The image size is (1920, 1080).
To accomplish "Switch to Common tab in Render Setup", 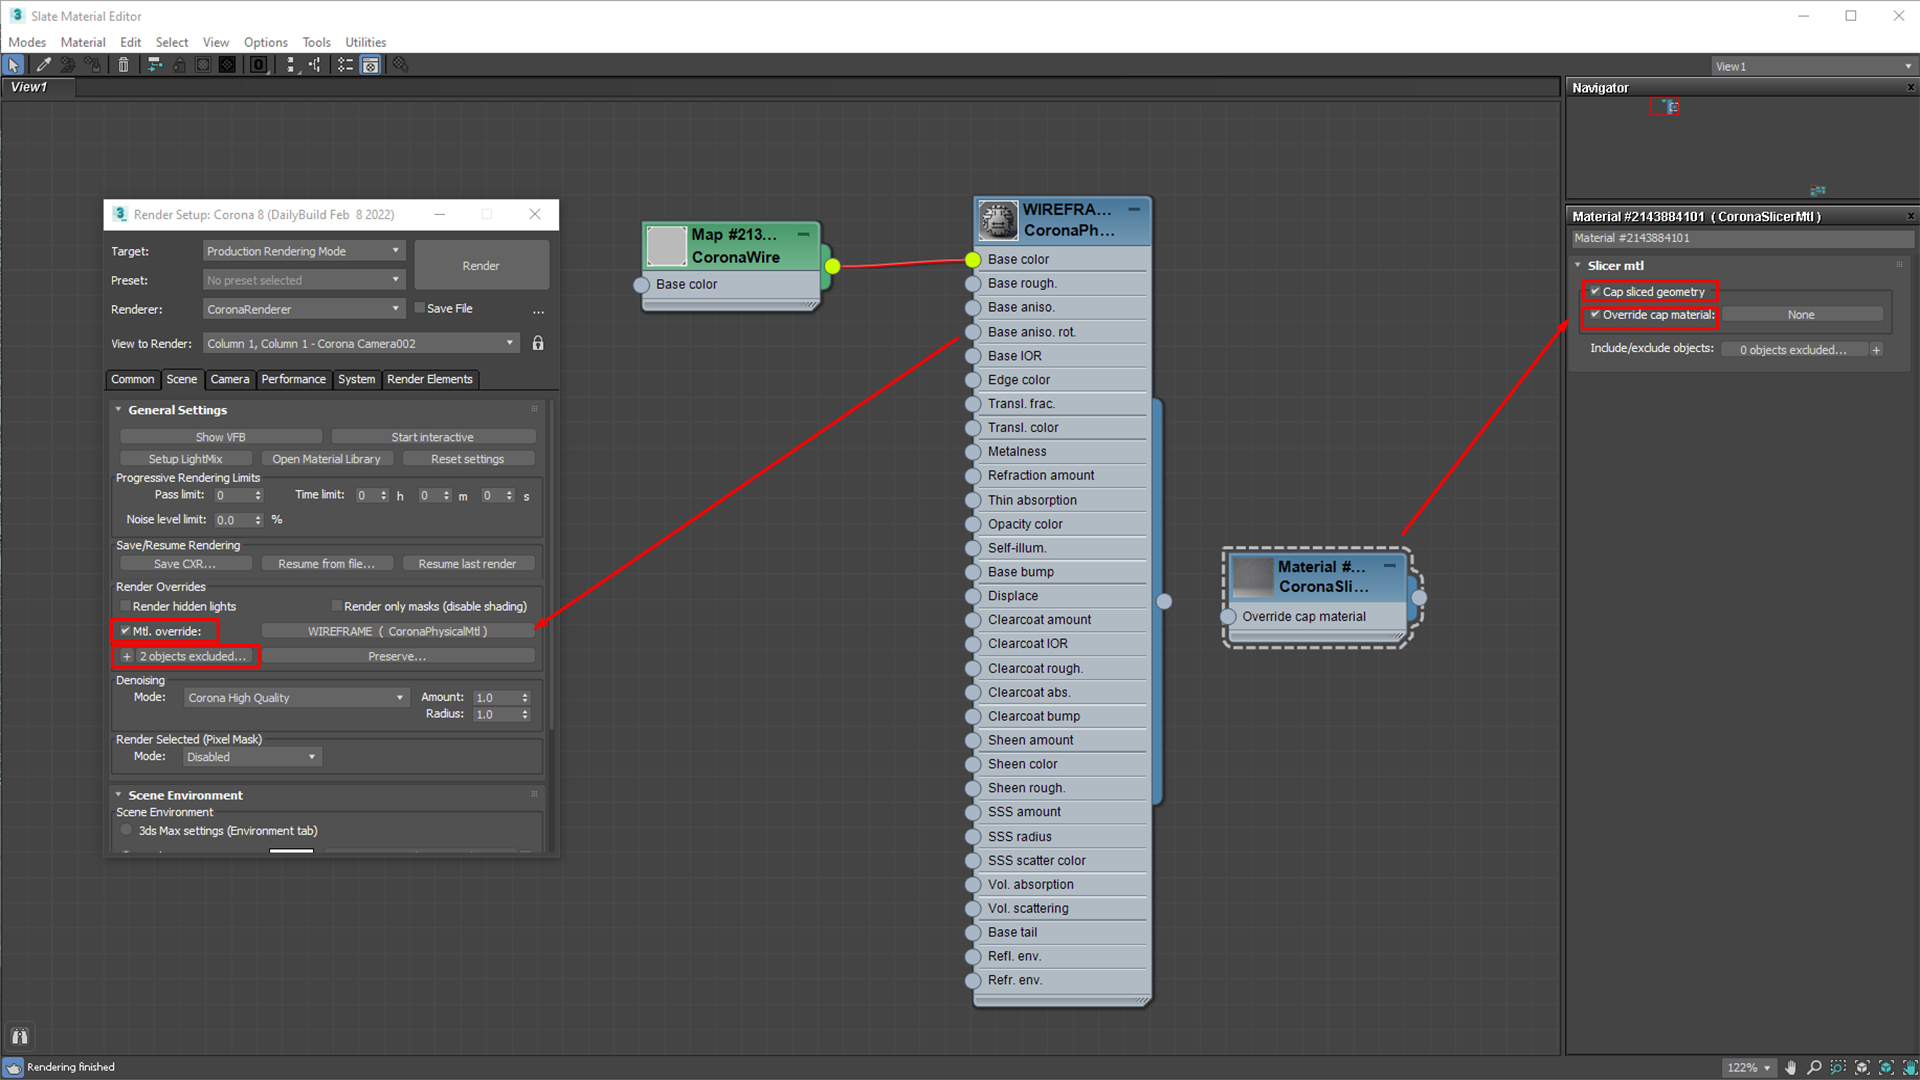I will [x=132, y=379].
